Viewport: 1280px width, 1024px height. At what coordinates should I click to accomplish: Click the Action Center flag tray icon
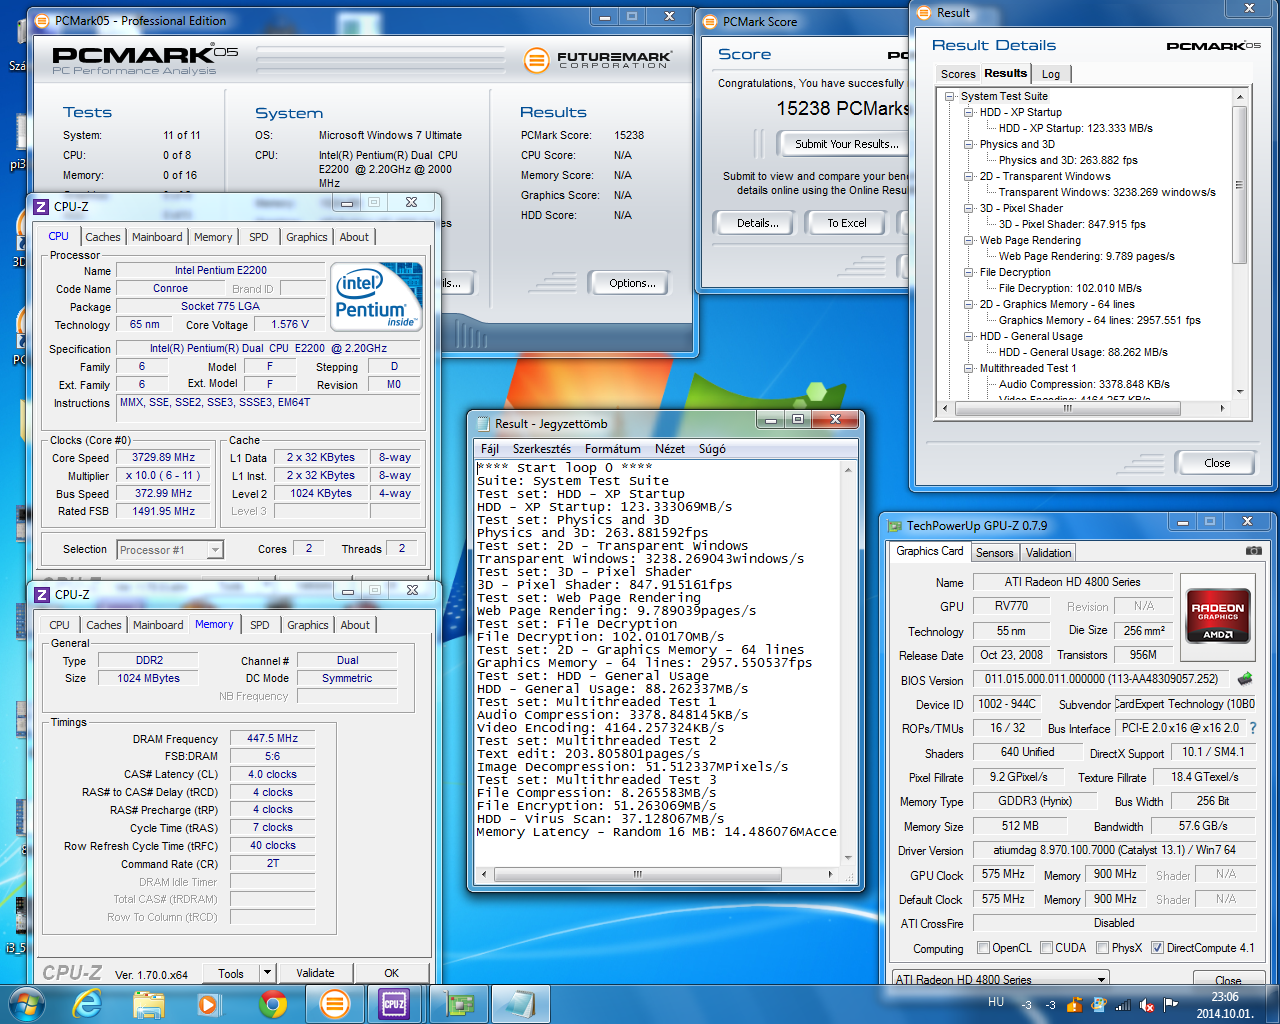tap(1171, 1004)
